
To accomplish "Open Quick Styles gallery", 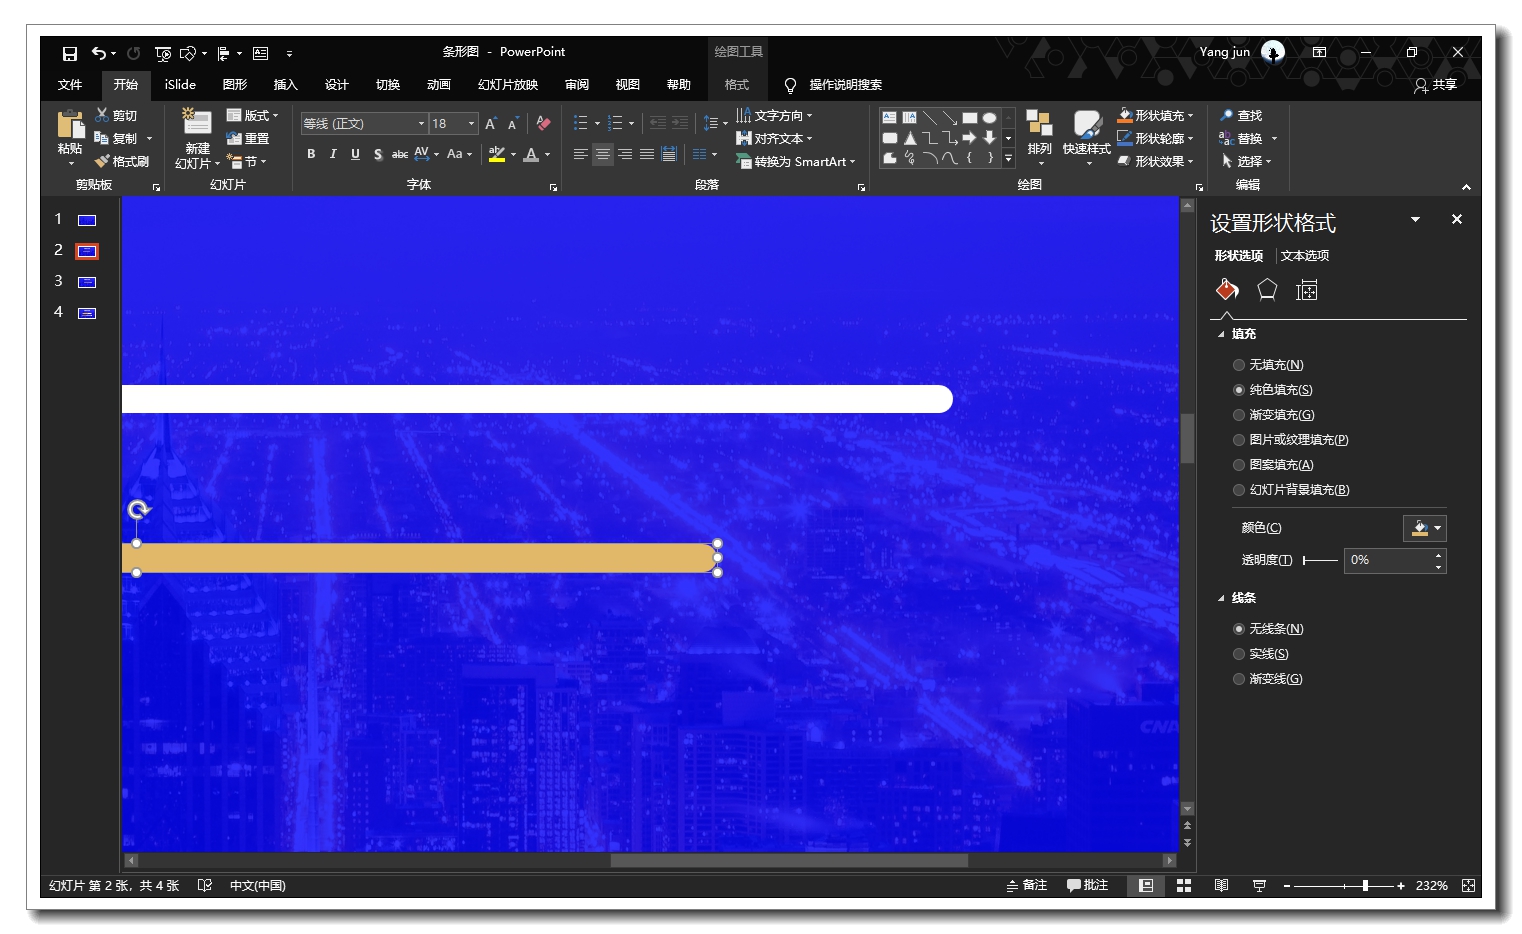I will (1087, 136).
